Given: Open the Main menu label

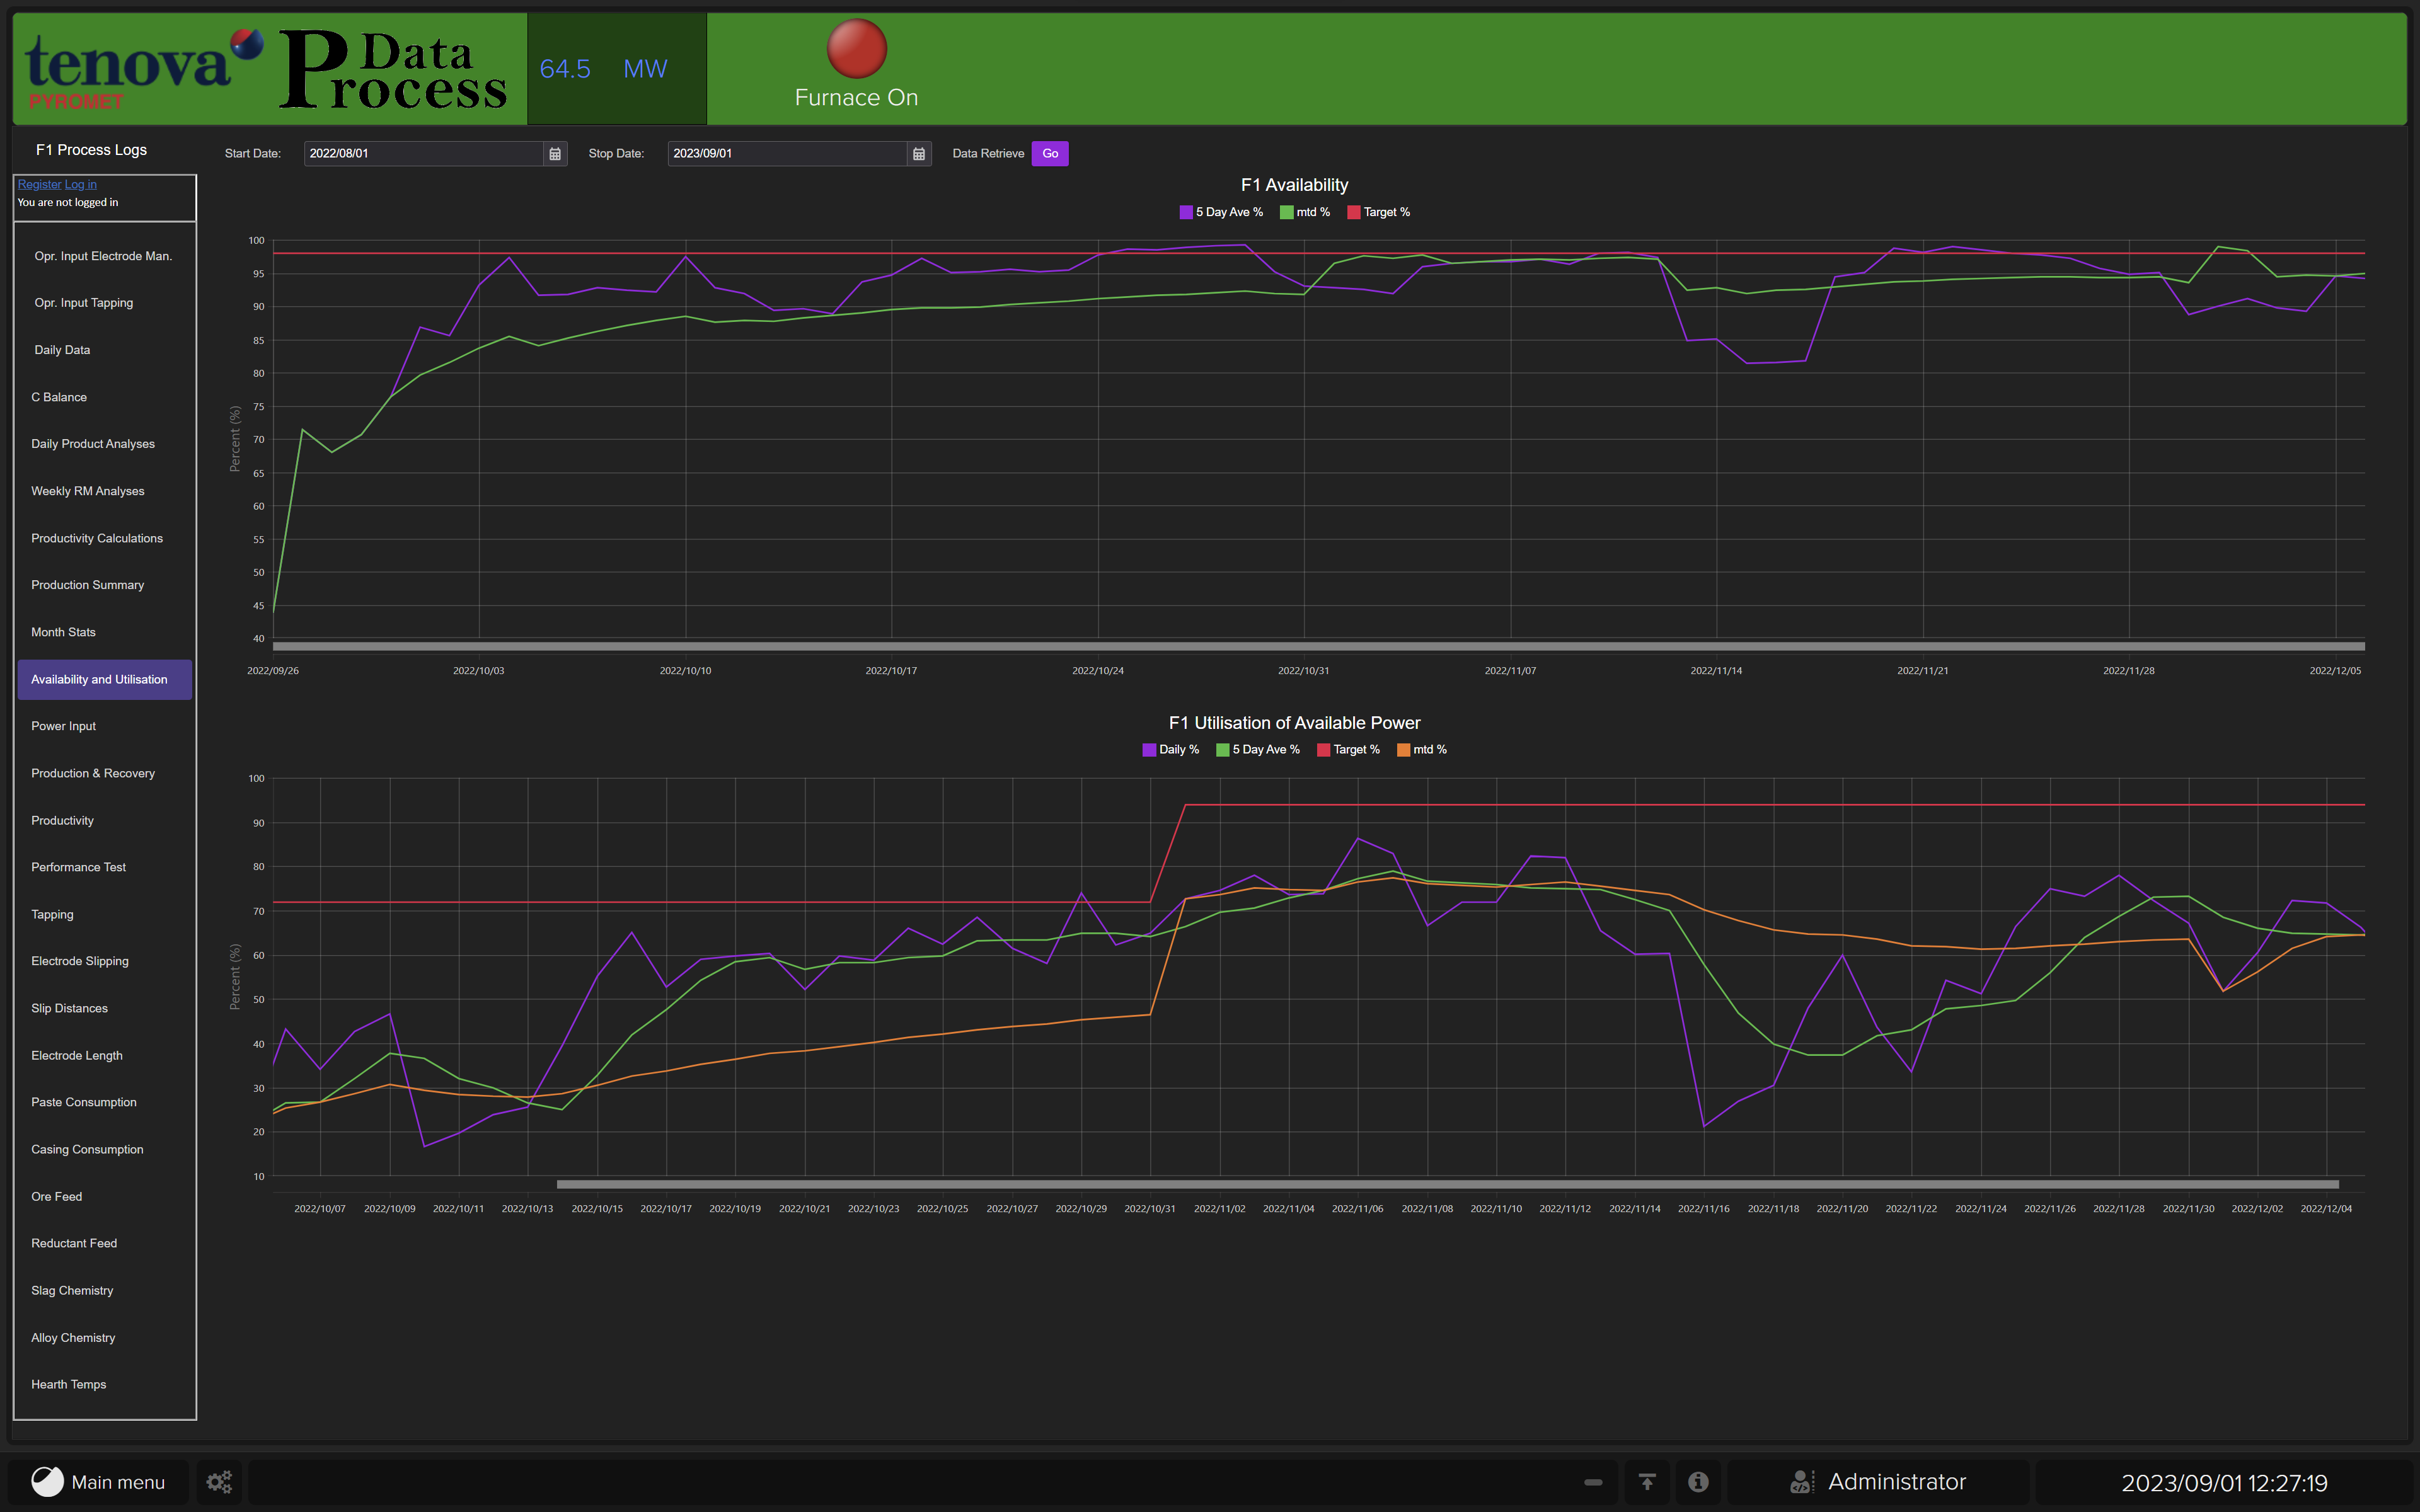Looking at the screenshot, I should pyautogui.click(x=118, y=1482).
